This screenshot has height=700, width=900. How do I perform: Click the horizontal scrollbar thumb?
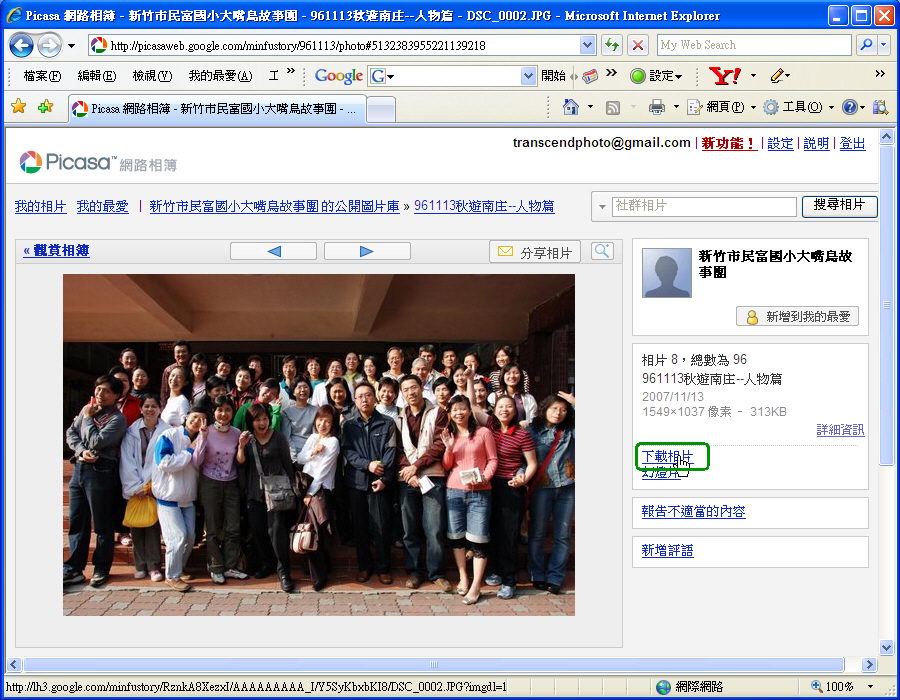click(x=434, y=664)
